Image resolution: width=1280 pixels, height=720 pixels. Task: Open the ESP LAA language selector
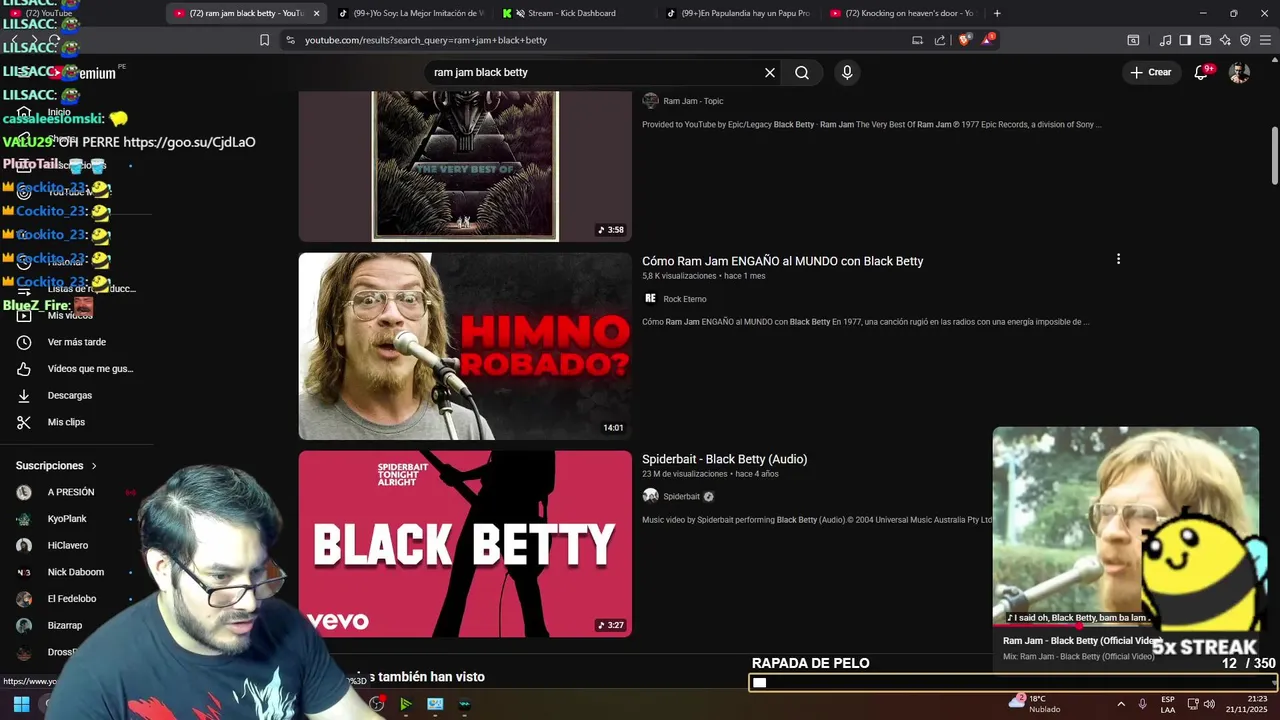pyautogui.click(x=1168, y=704)
